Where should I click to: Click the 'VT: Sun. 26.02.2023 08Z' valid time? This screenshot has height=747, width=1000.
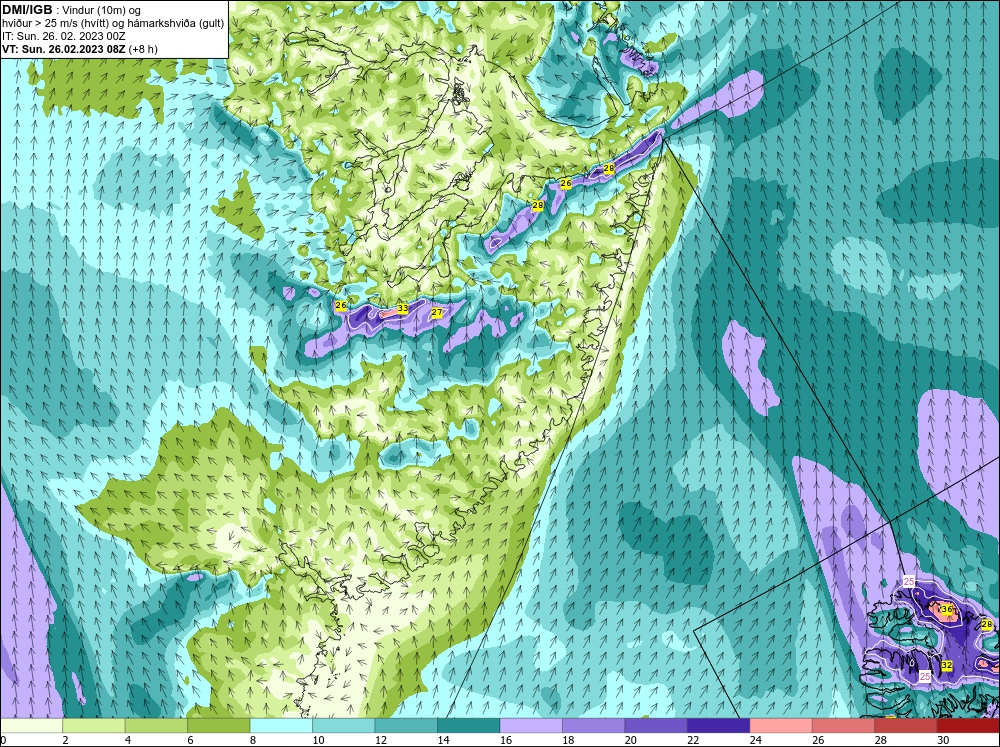(x=64, y=49)
